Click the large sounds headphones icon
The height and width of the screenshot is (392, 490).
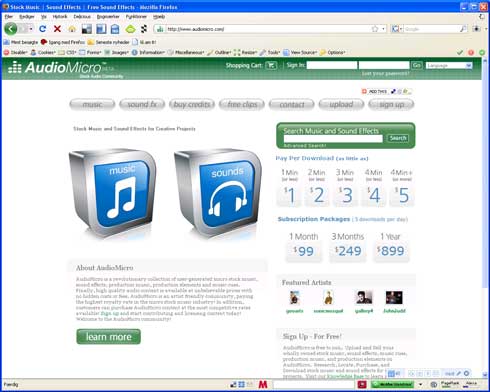(x=218, y=193)
